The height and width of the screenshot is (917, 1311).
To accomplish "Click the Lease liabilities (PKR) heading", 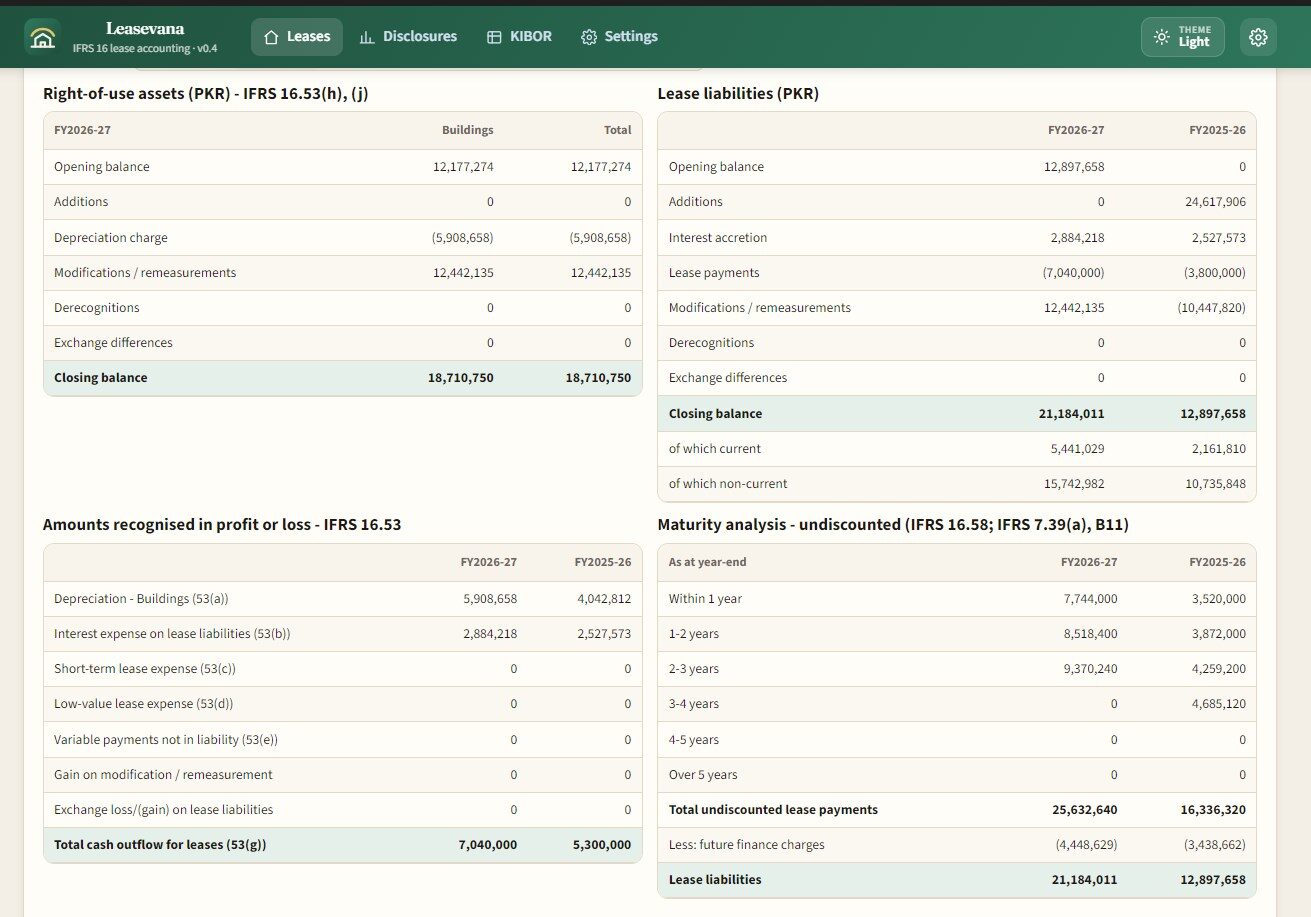I will pos(738,94).
